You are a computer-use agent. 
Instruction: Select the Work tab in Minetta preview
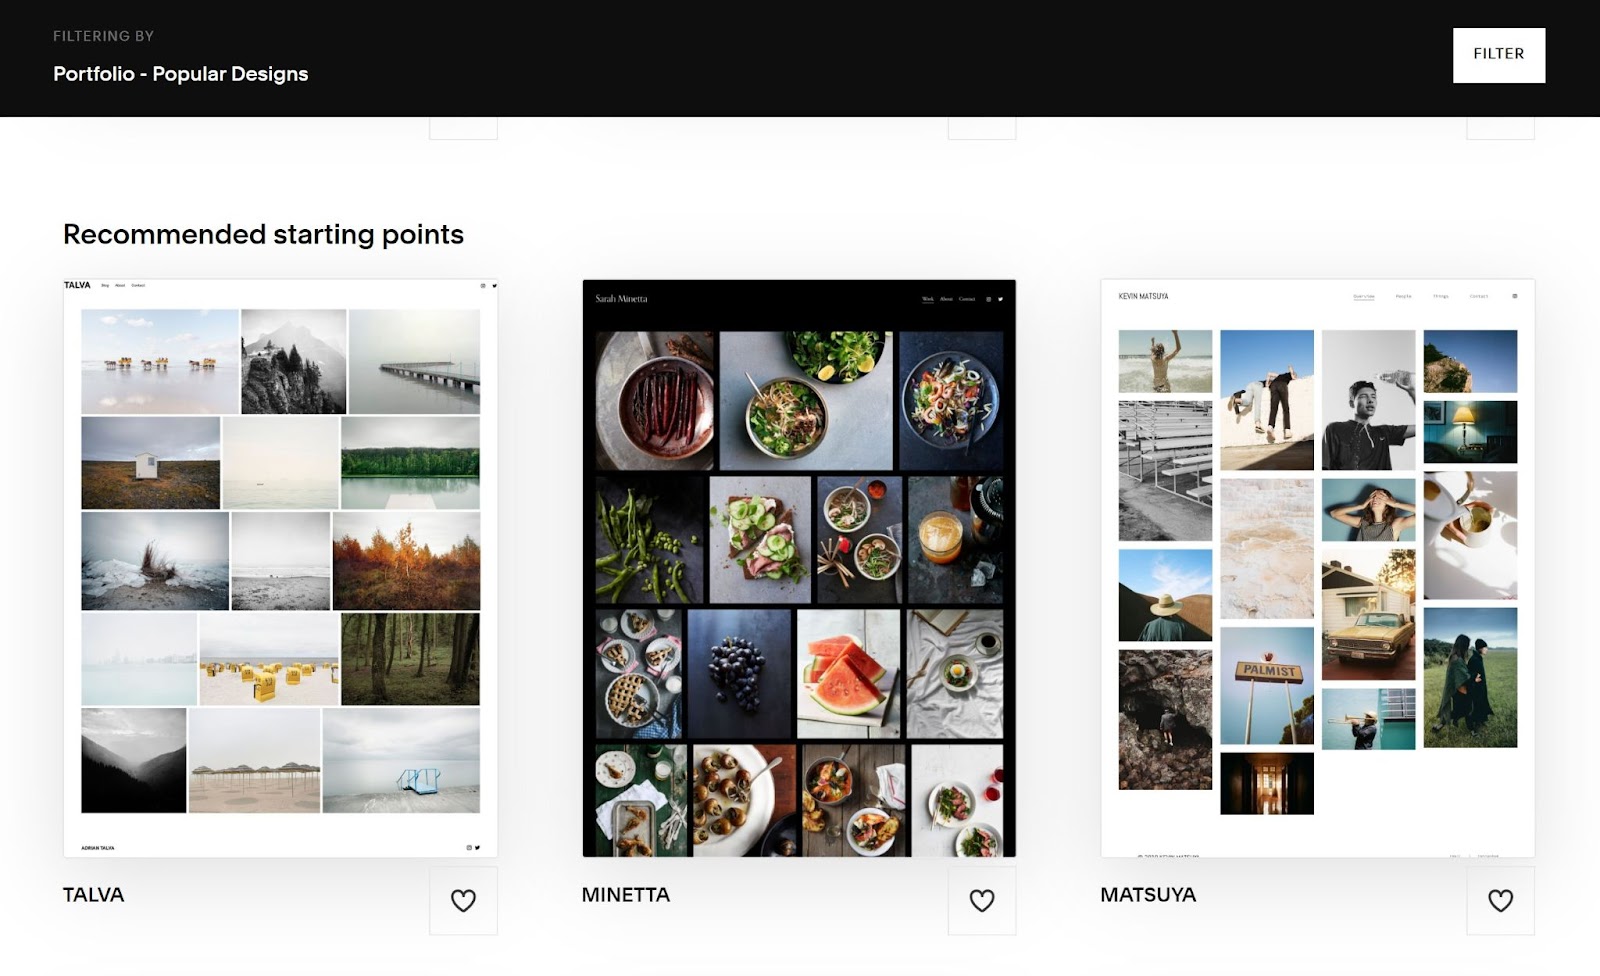click(927, 299)
